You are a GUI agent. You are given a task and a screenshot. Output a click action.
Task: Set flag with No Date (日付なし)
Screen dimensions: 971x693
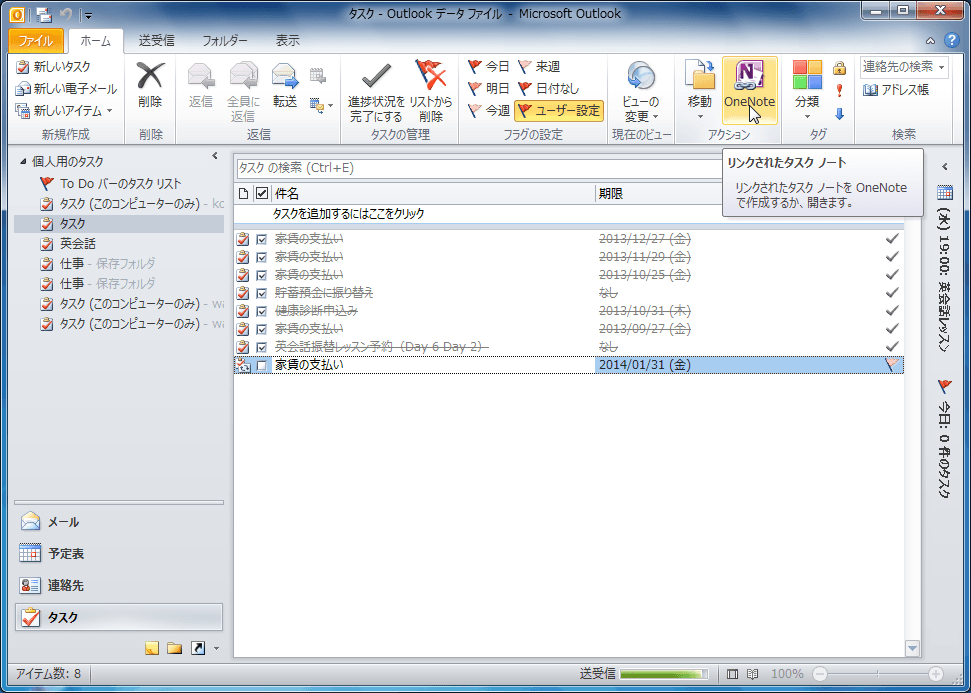(x=549, y=88)
